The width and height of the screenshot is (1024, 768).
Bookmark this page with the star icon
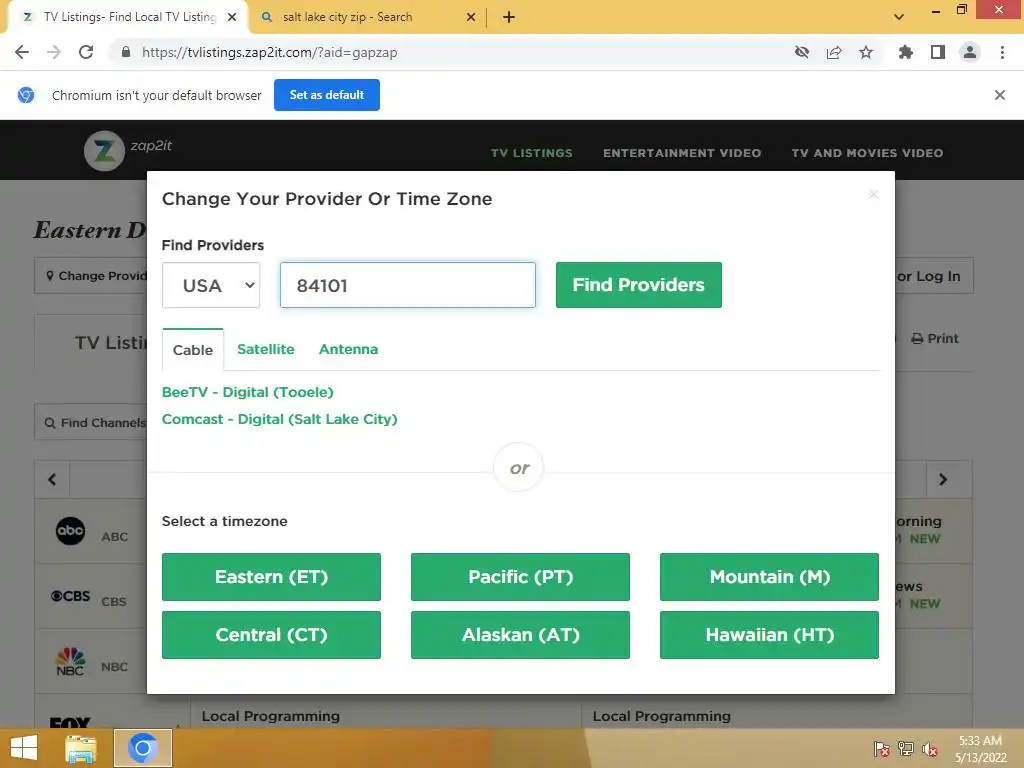click(x=865, y=52)
